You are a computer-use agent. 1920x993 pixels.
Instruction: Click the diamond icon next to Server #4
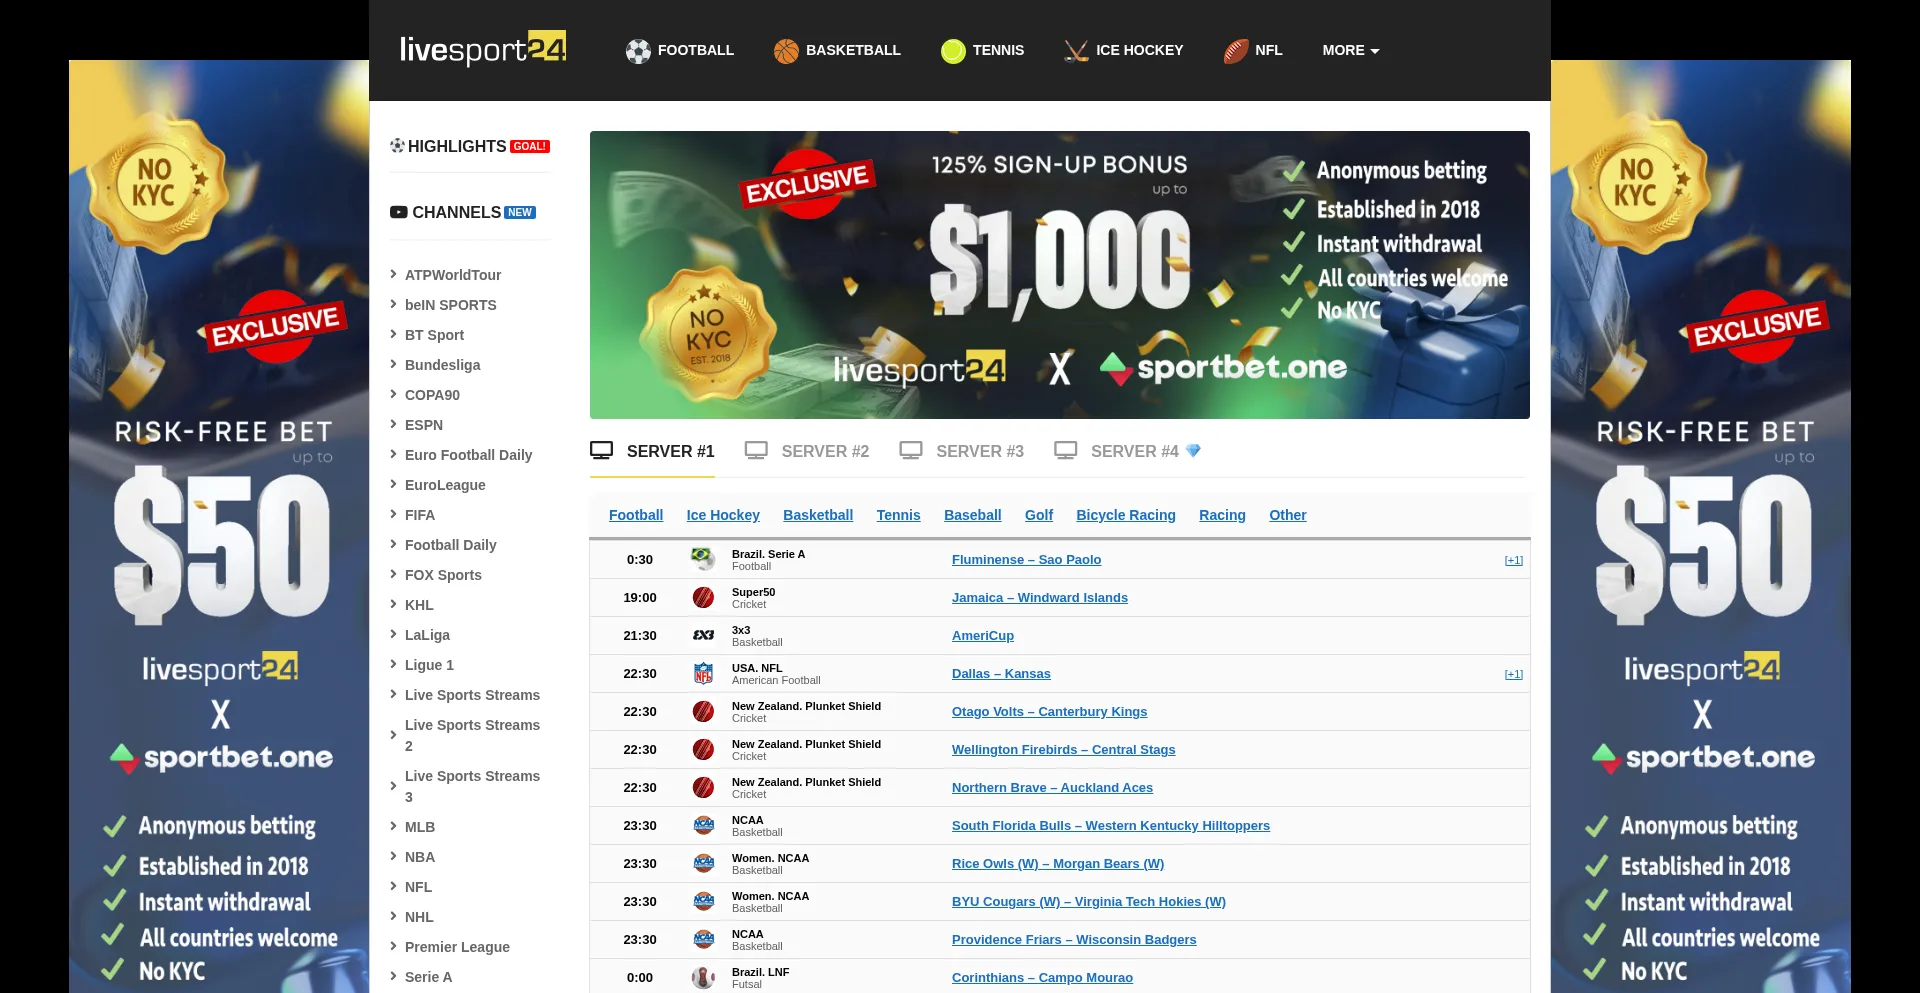coord(1193,451)
